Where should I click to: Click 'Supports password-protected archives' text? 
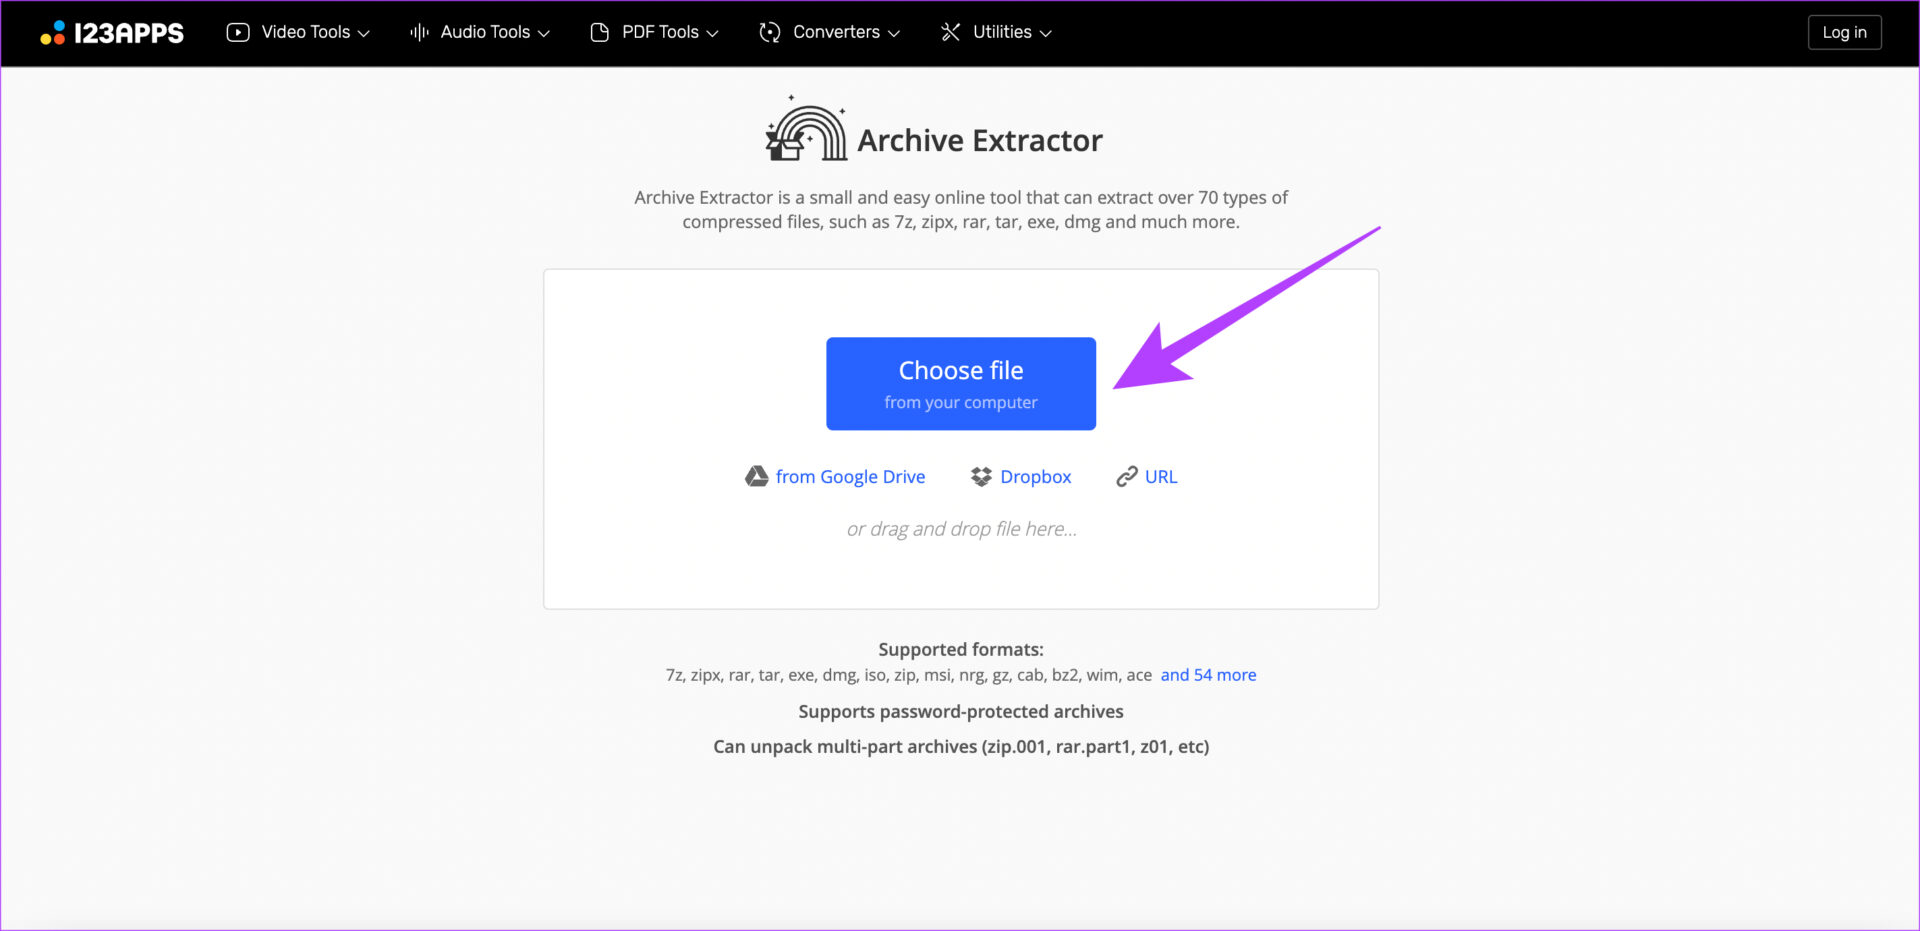coord(961,711)
